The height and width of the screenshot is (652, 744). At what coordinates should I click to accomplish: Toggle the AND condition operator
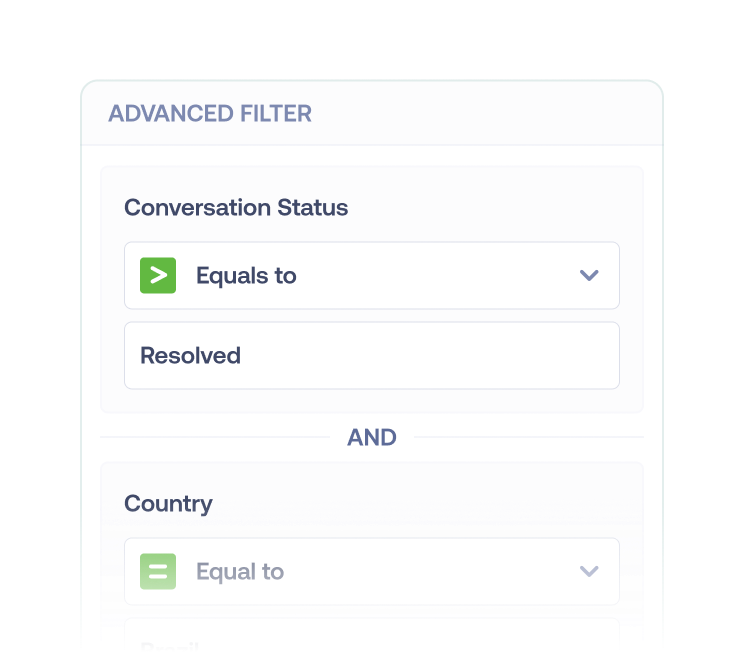tap(372, 437)
